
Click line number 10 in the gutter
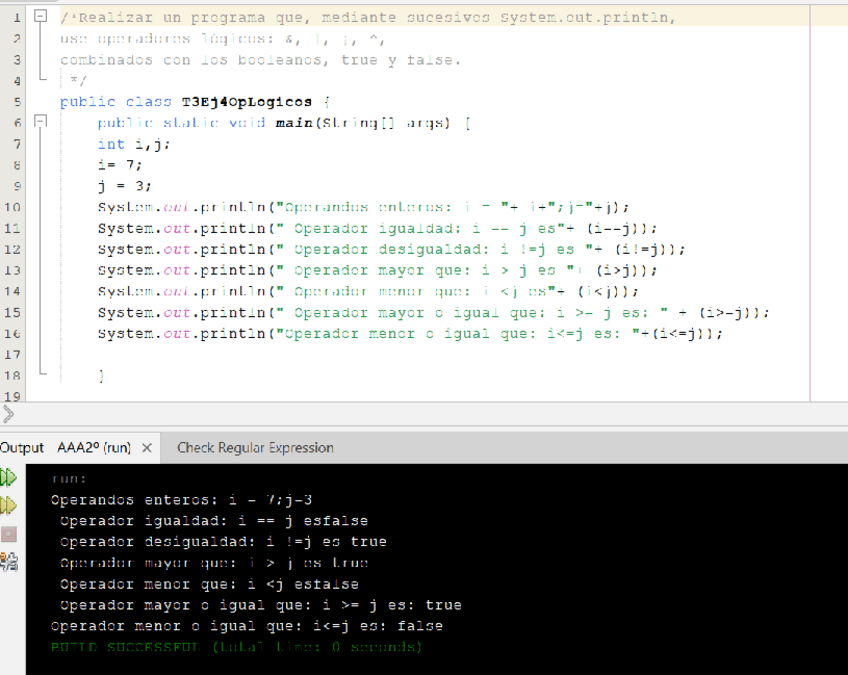pos(14,207)
